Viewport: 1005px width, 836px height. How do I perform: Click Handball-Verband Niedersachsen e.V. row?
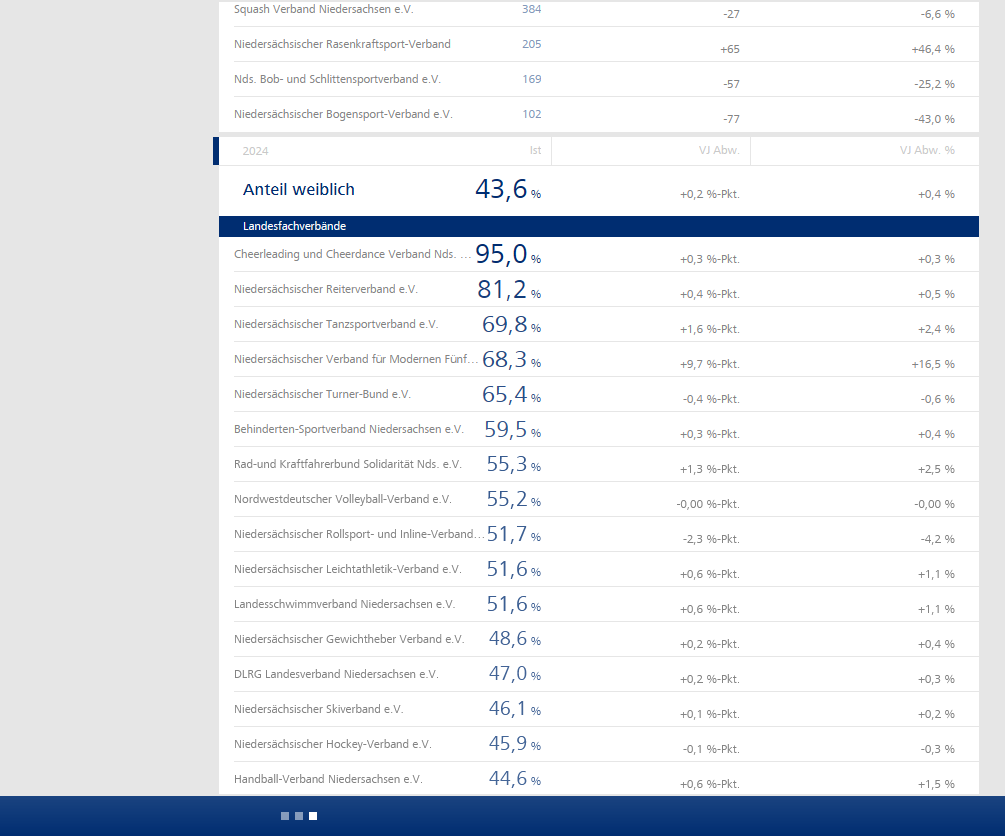pos(328,779)
